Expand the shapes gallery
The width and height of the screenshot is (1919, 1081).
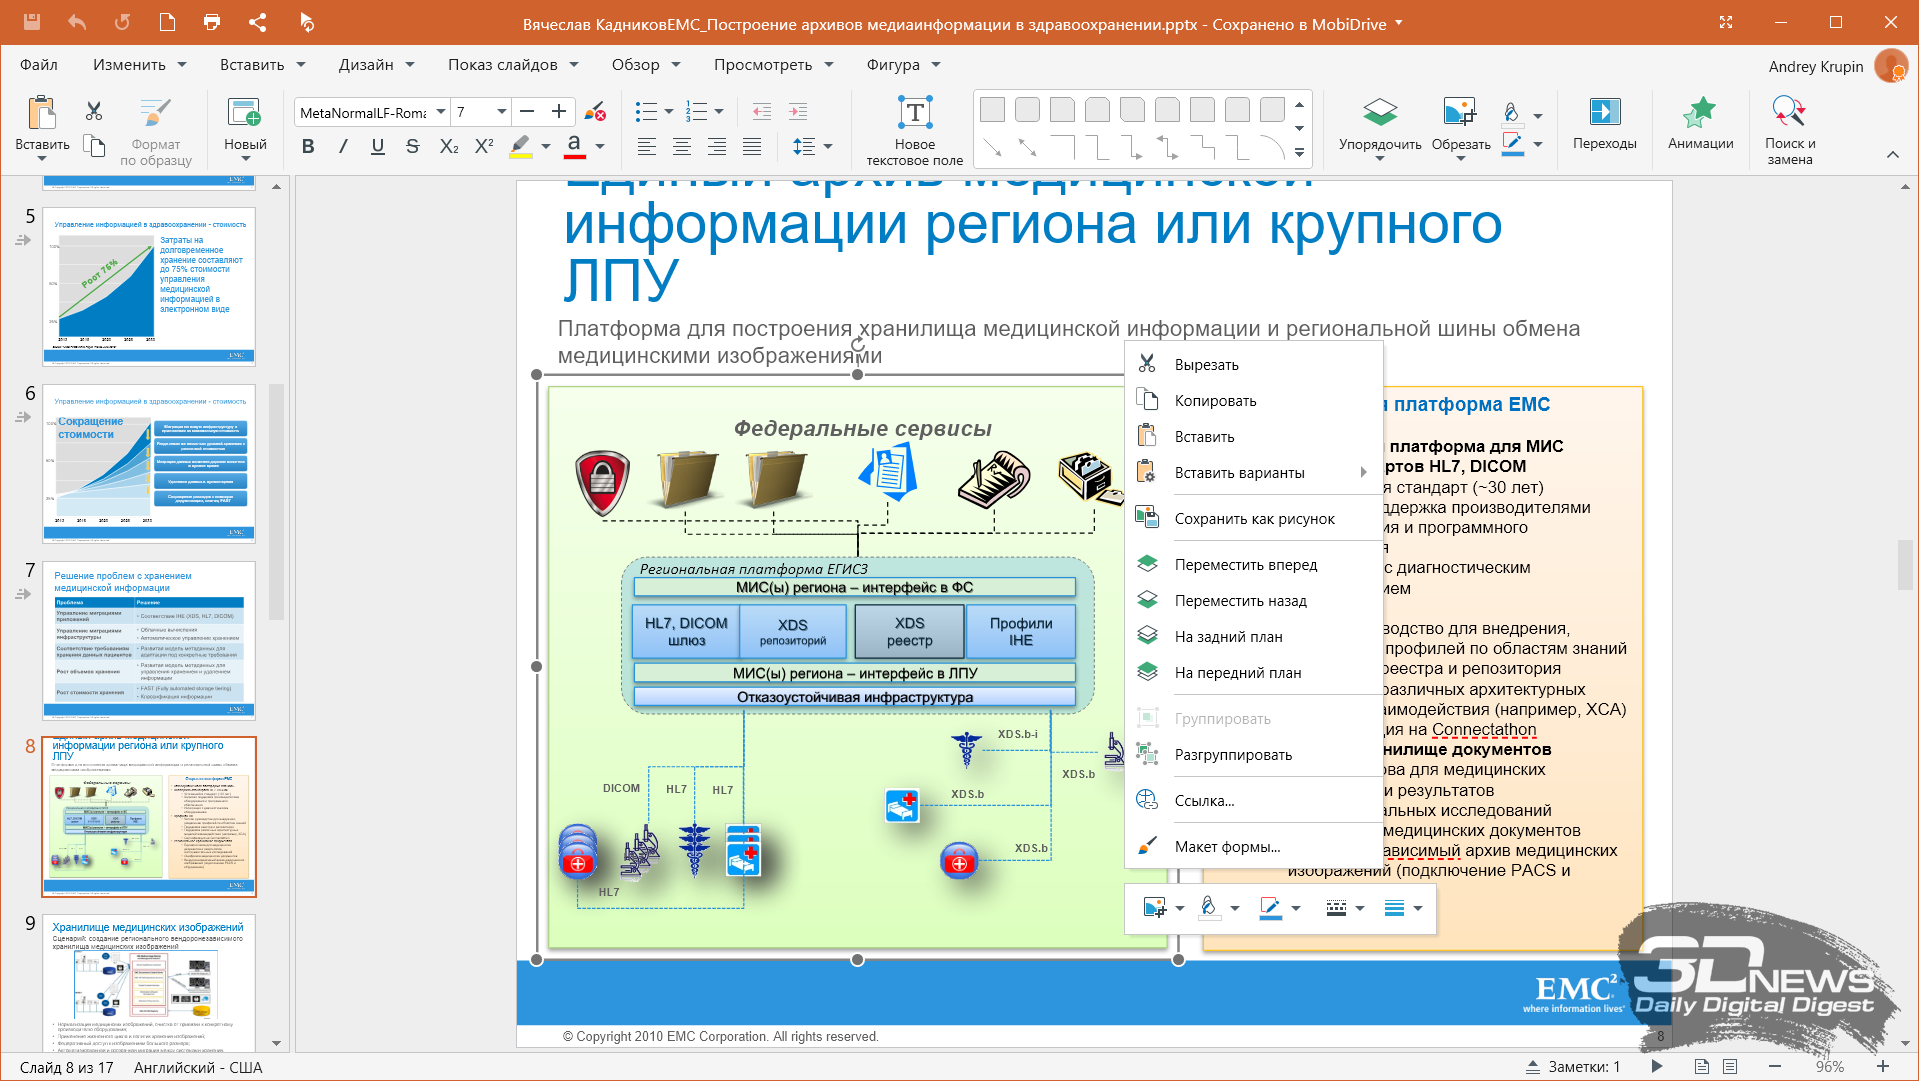click(x=1299, y=153)
